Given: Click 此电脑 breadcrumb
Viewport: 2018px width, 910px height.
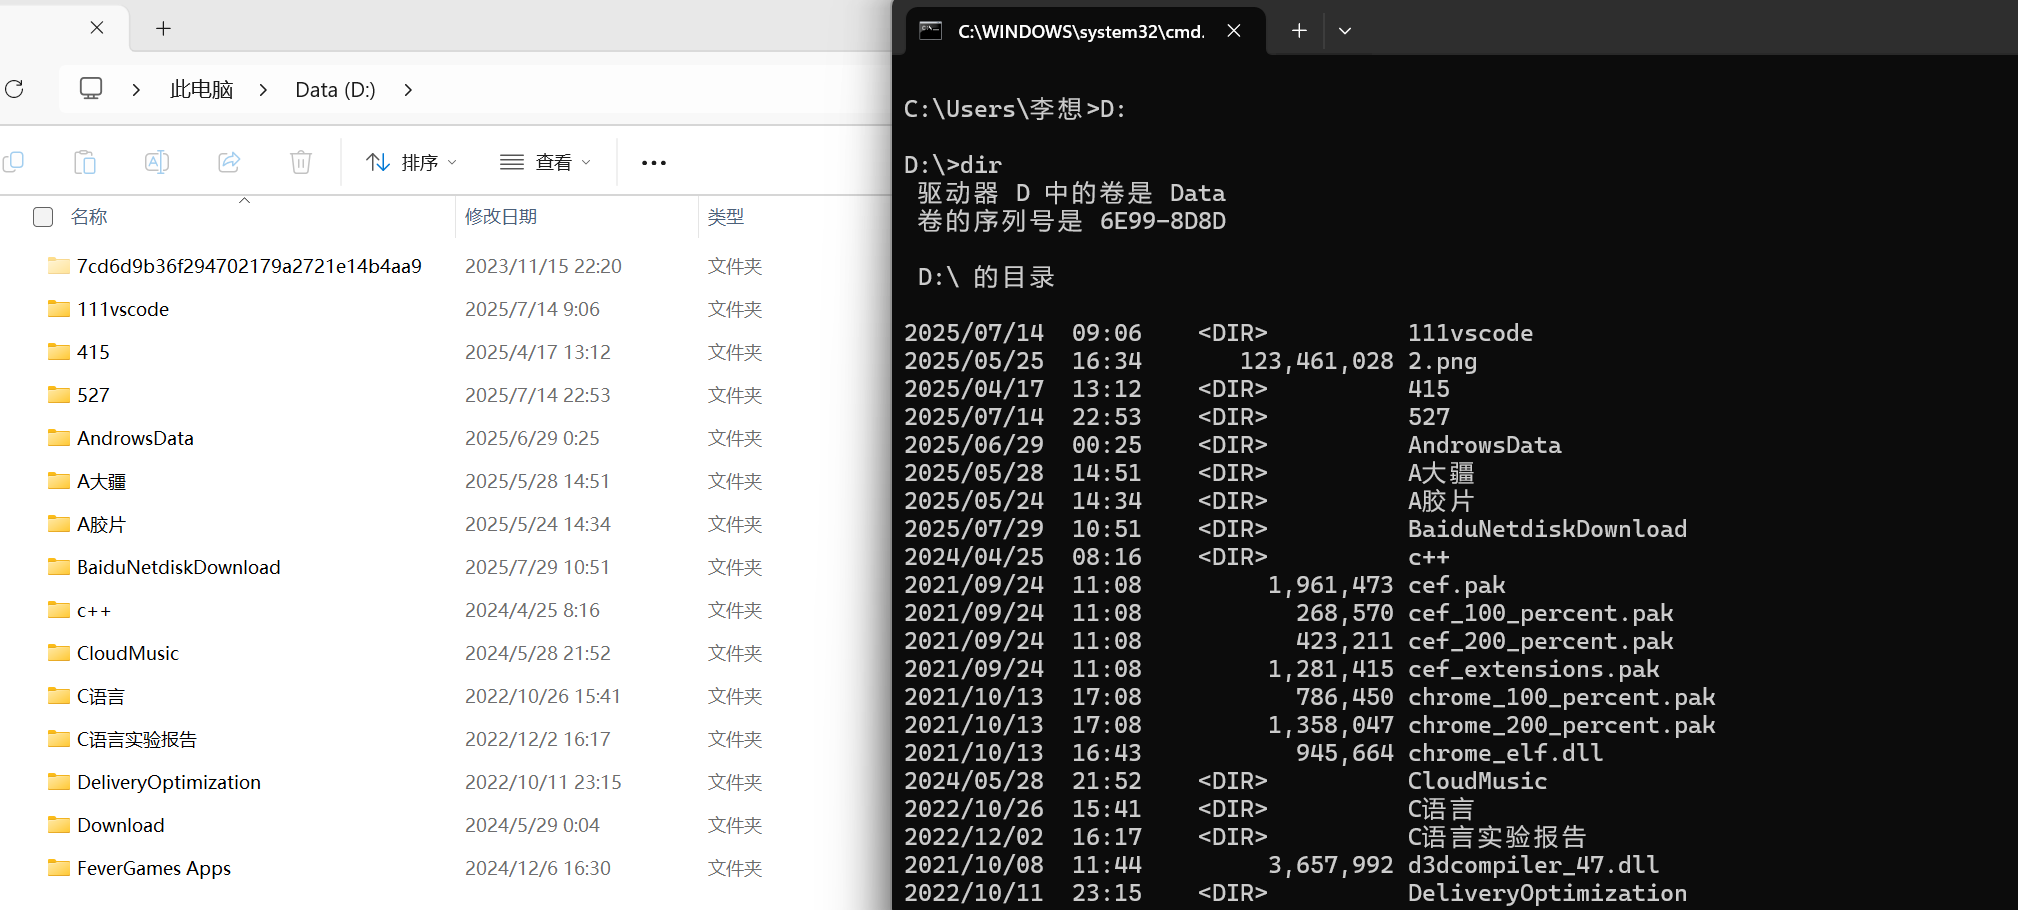Looking at the screenshot, I should (x=201, y=90).
